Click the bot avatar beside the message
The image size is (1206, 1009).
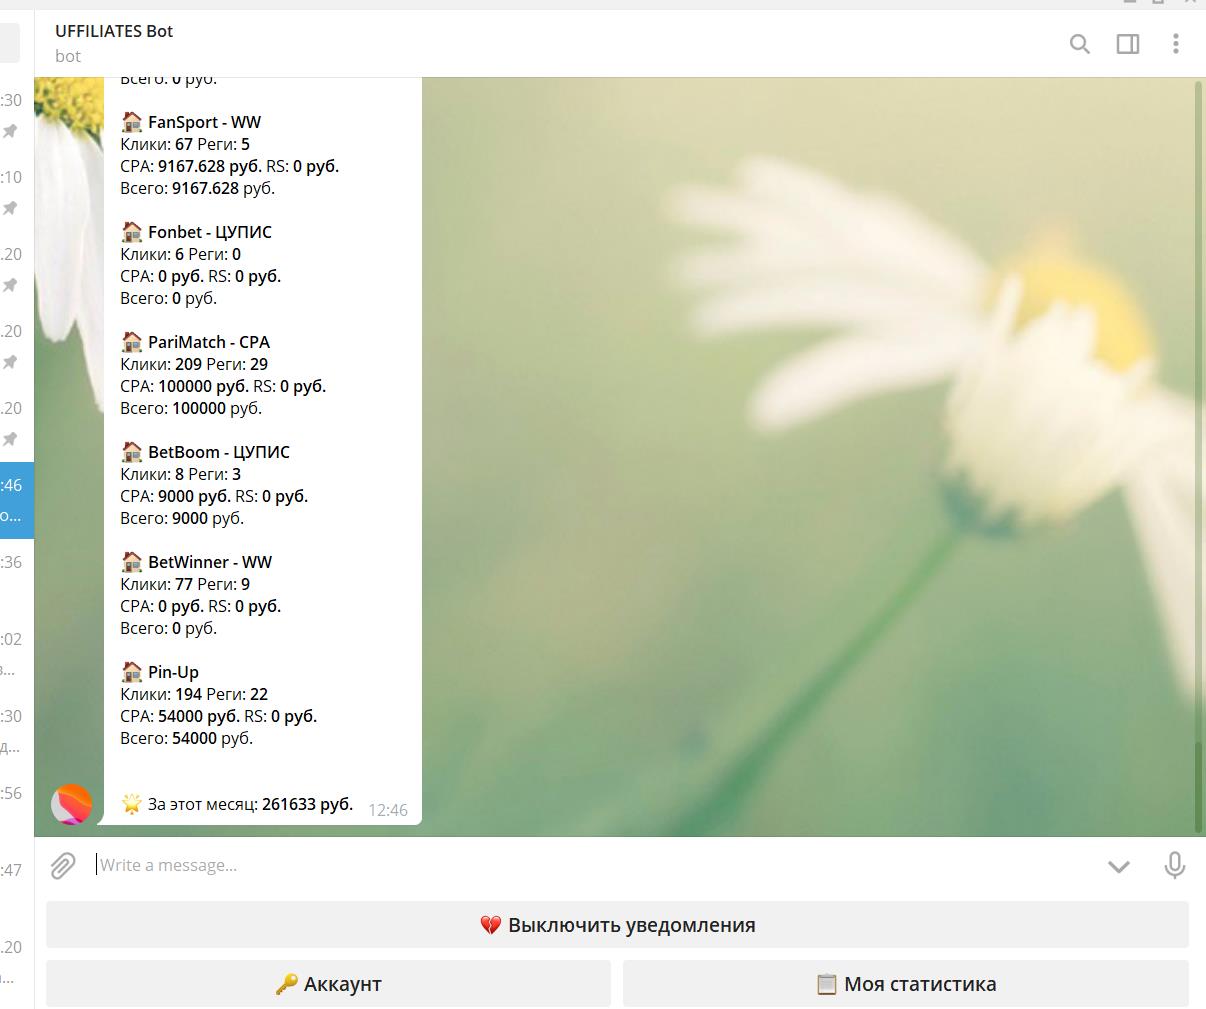pos(72,804)
